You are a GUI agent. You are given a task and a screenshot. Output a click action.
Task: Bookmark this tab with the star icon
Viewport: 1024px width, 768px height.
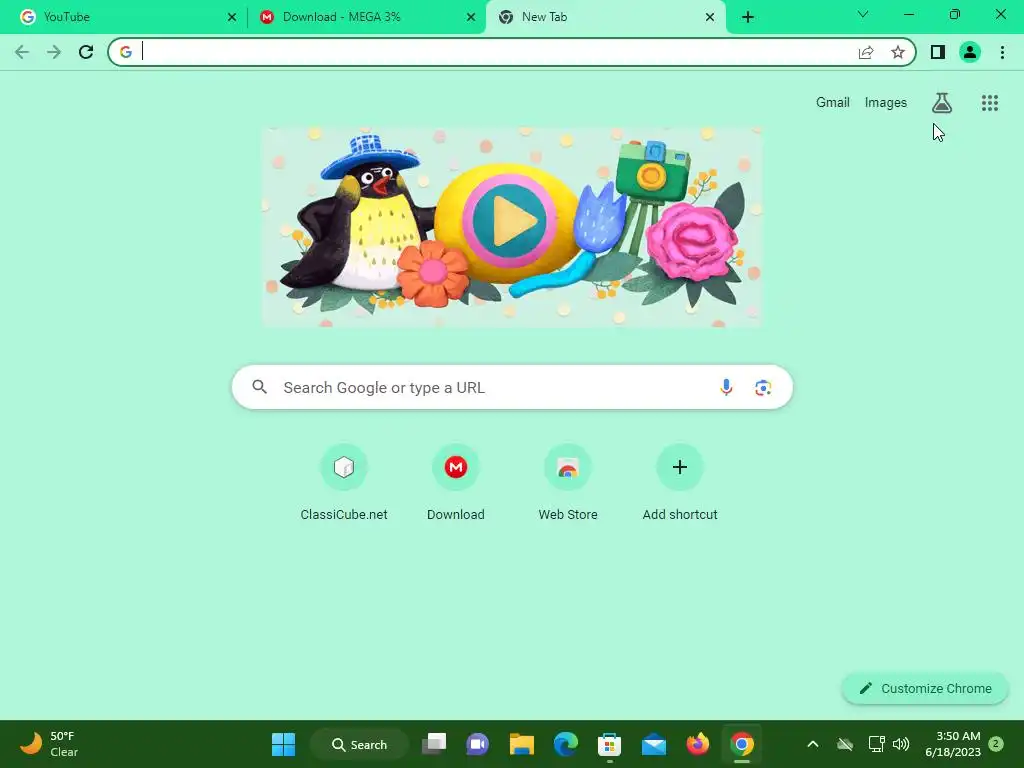[x=898, y=52]
